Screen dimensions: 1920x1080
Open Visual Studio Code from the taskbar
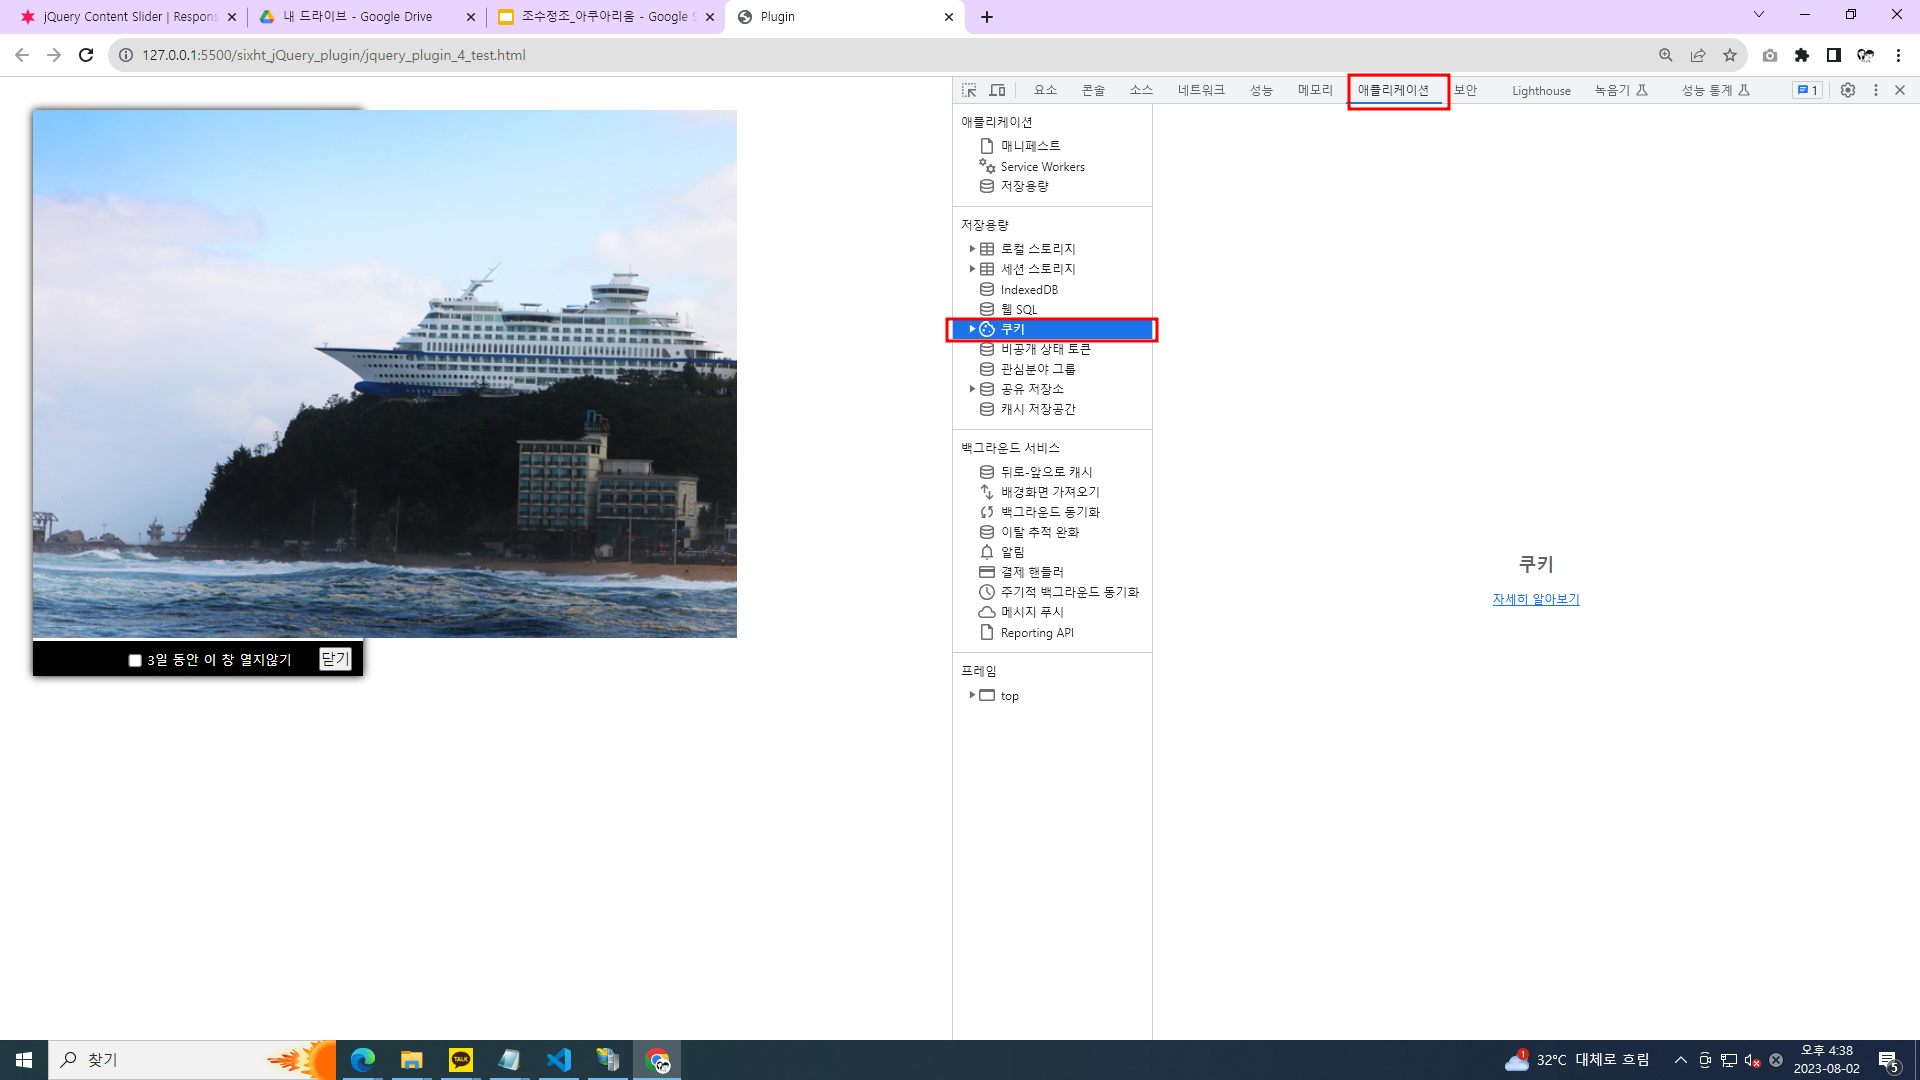(559, 1060)
